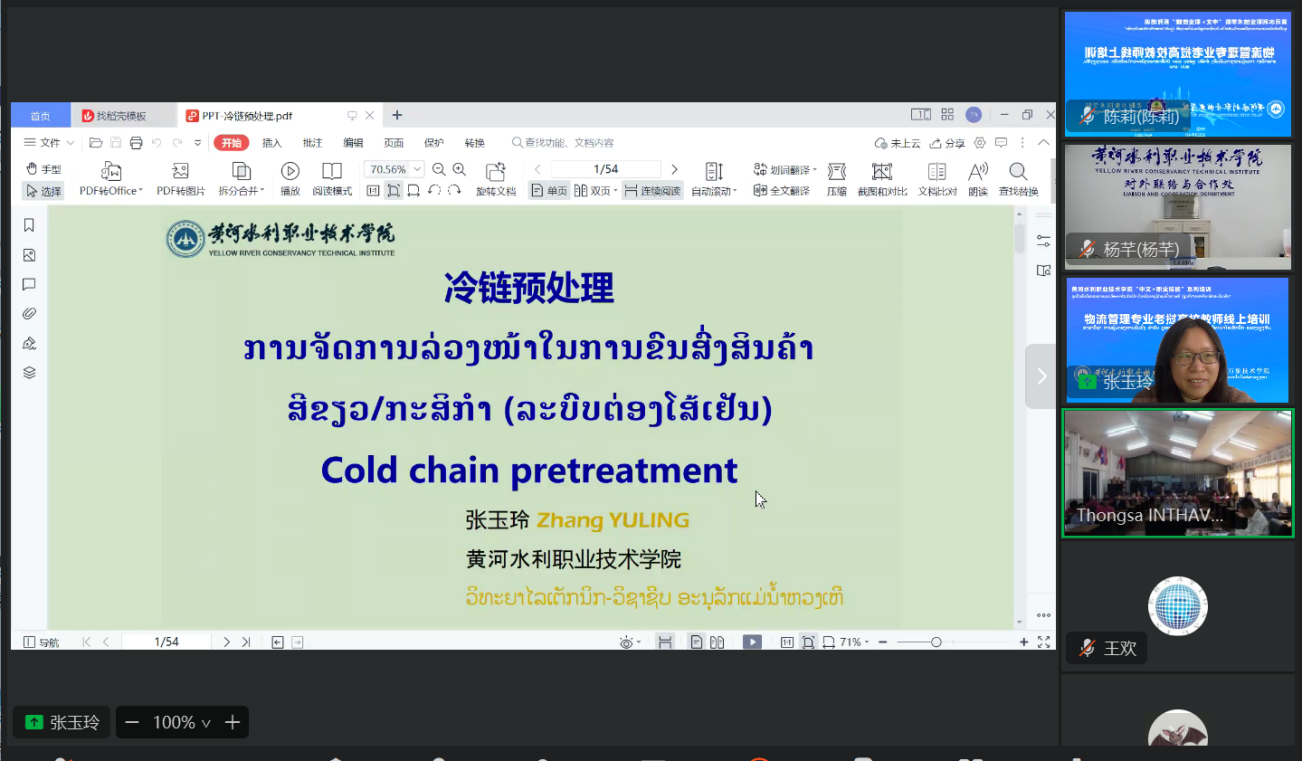1302x761 pixels.
Task: Toggle 连续阅读 continuous reading mode
Action: [652, 191]
